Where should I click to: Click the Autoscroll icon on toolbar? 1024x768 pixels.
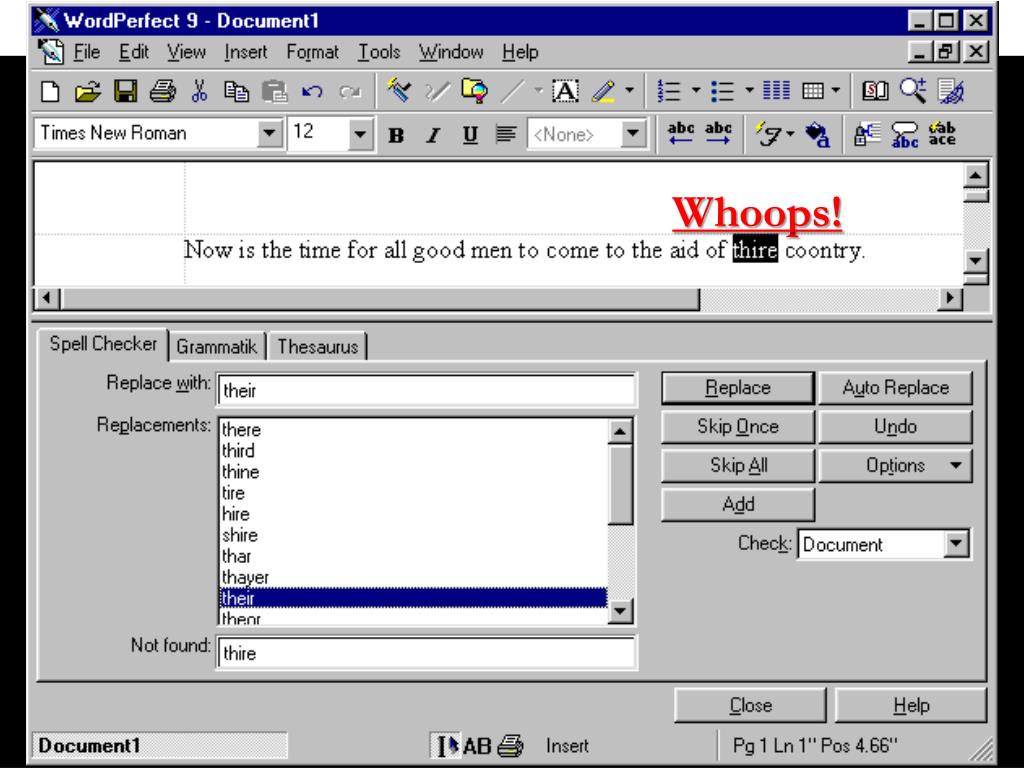tap(951, 91)
